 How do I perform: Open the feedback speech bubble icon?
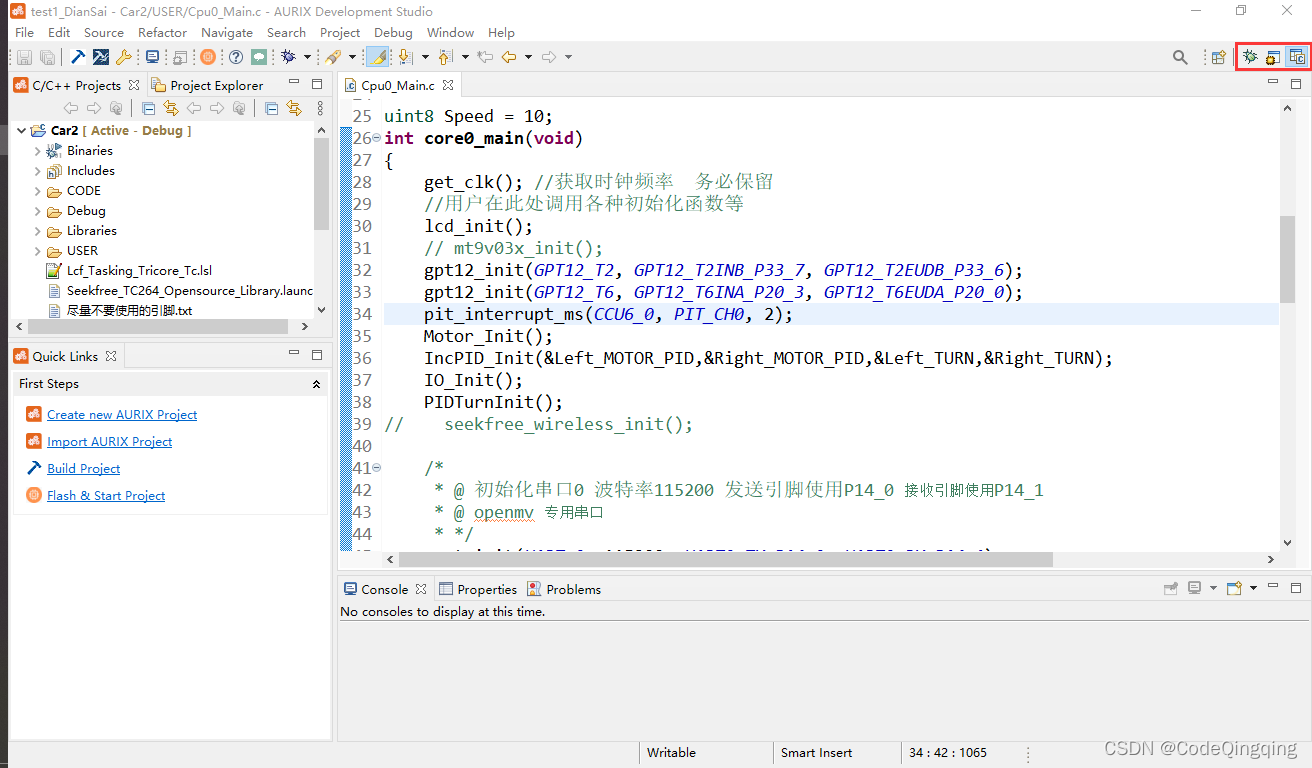click(x=260, y=57)
